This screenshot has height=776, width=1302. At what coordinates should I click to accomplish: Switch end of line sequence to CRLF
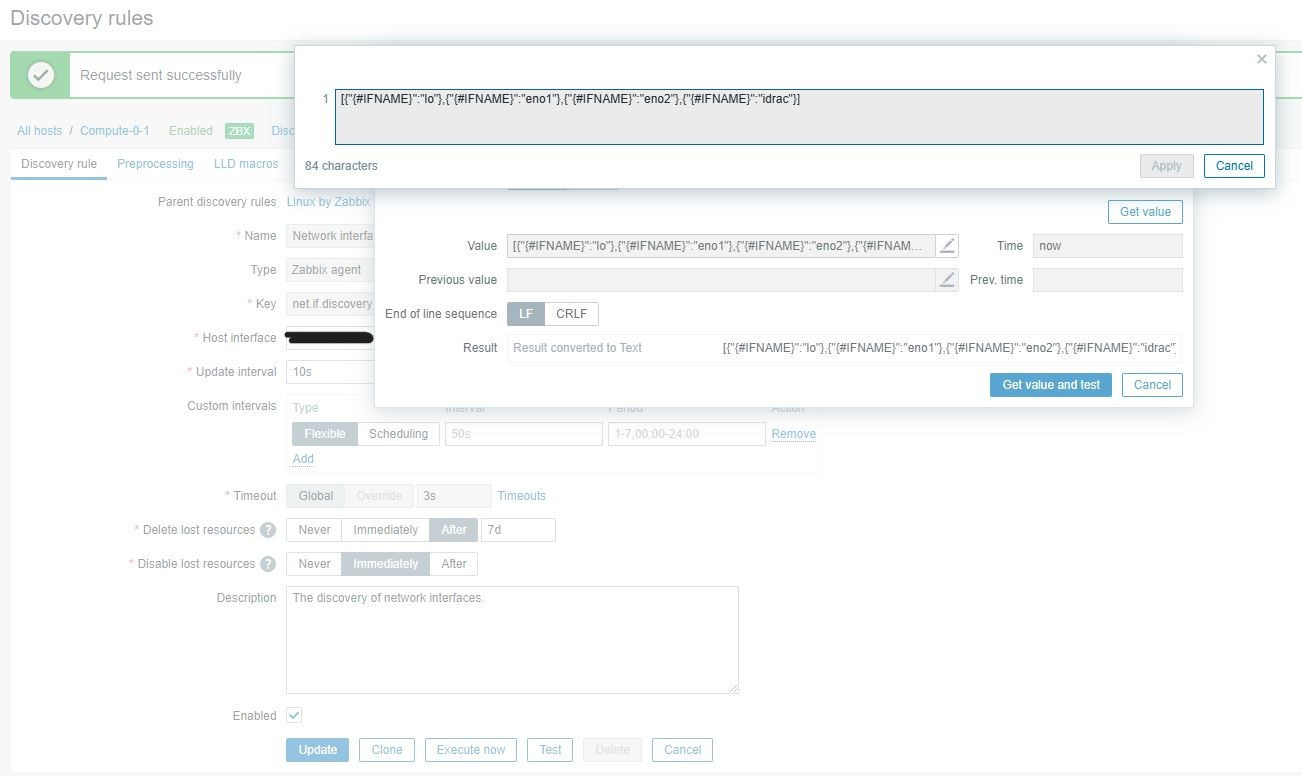click(x=571, y=313)
